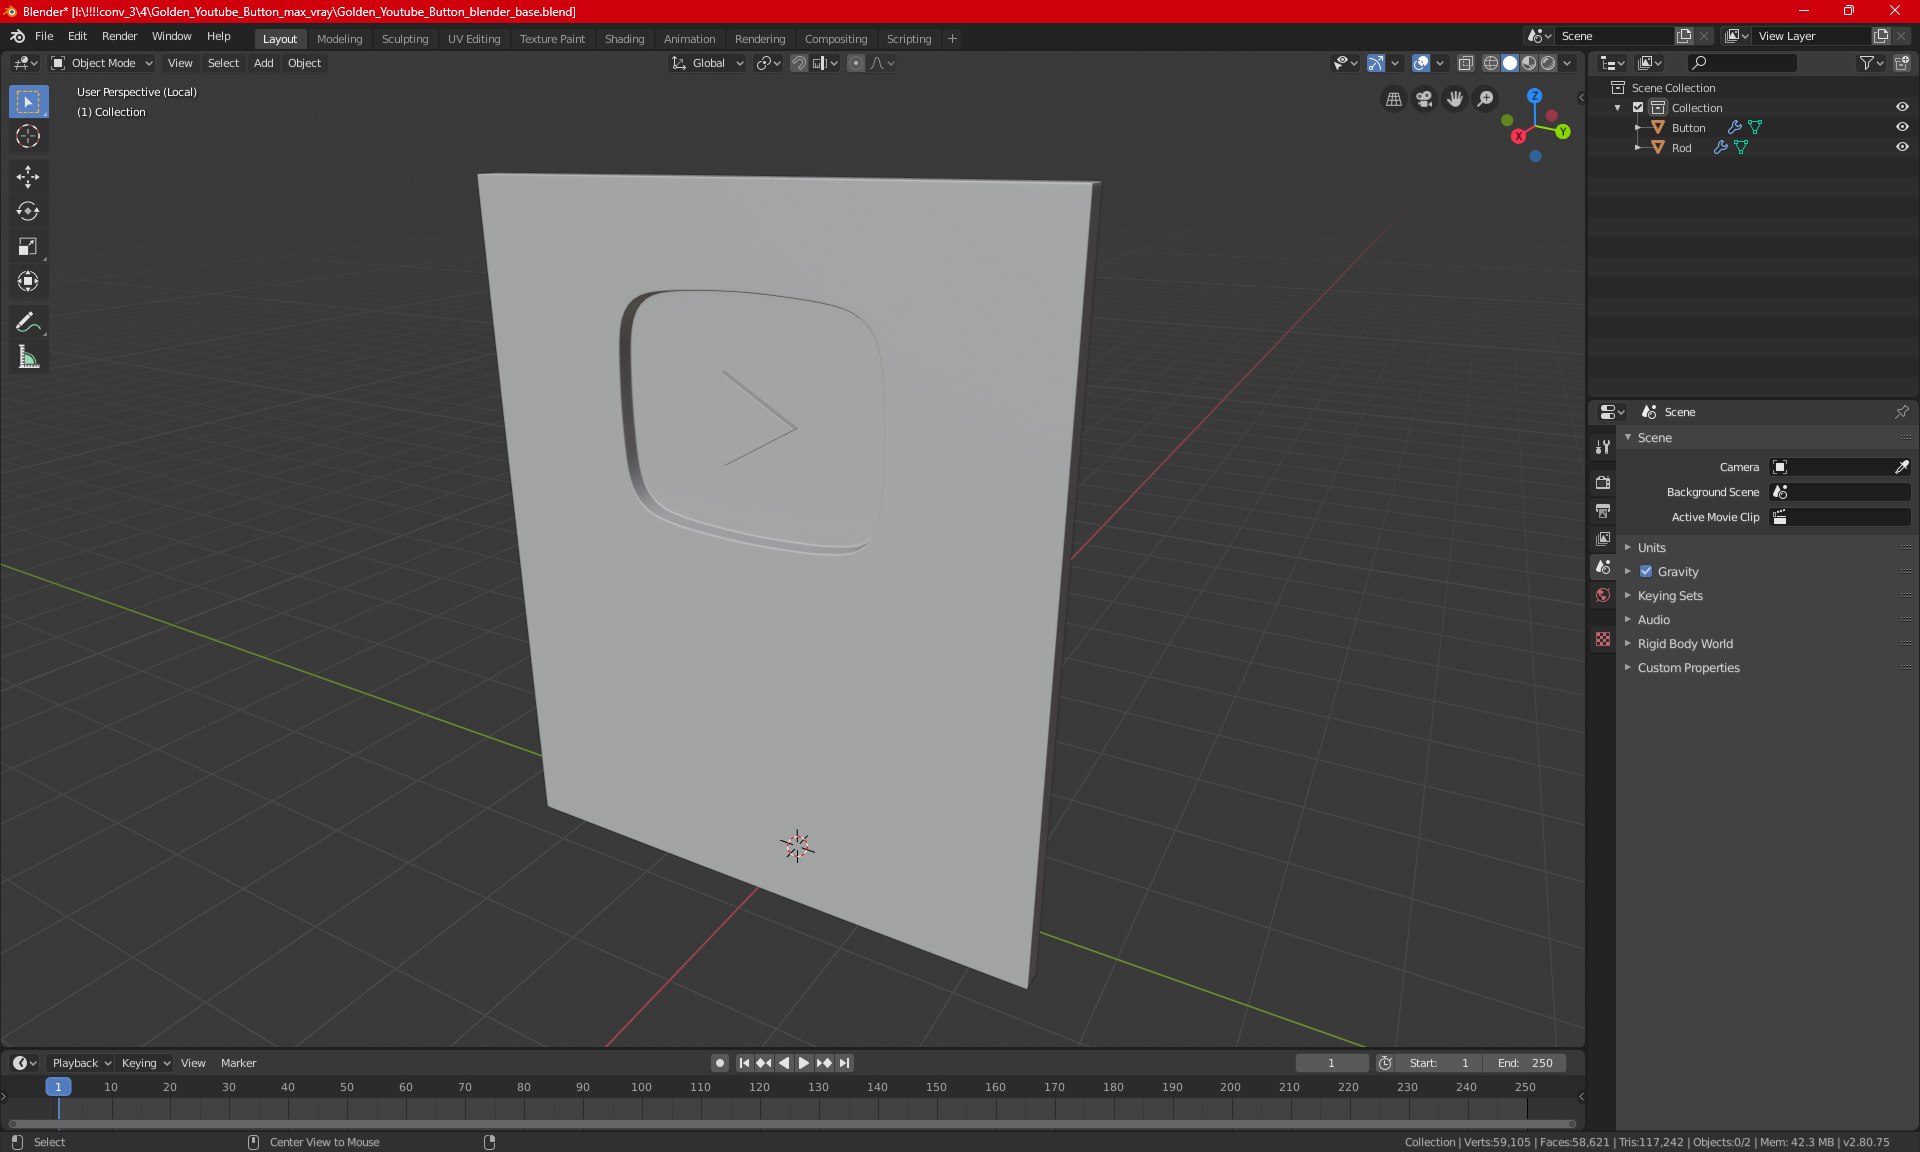Click the End frame 250 field

coord(1525,1063)
